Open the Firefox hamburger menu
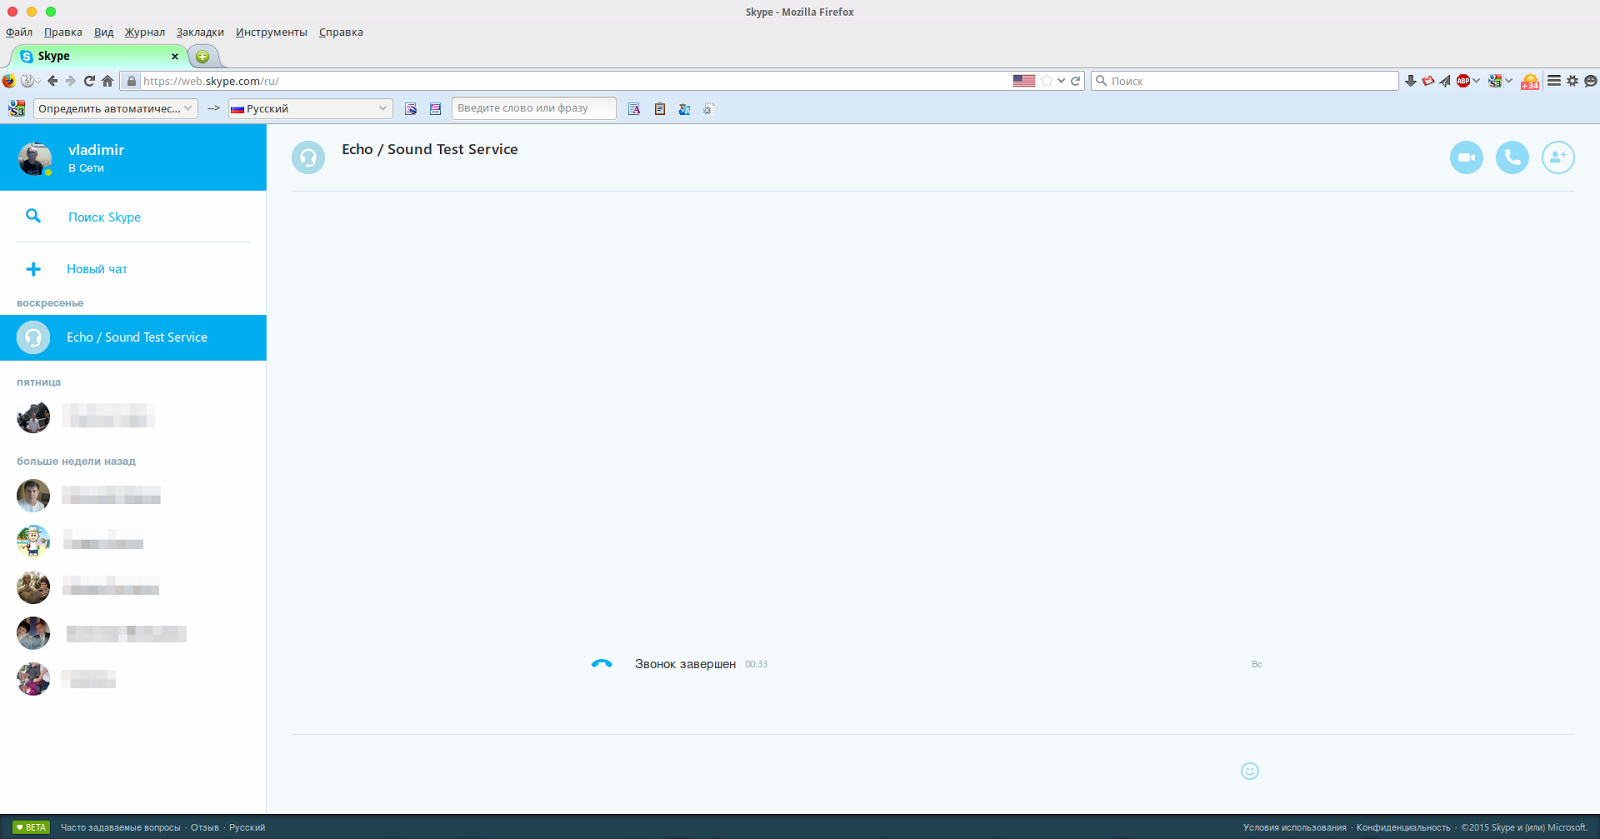 pyautogui.click(x=1554, y=81)
